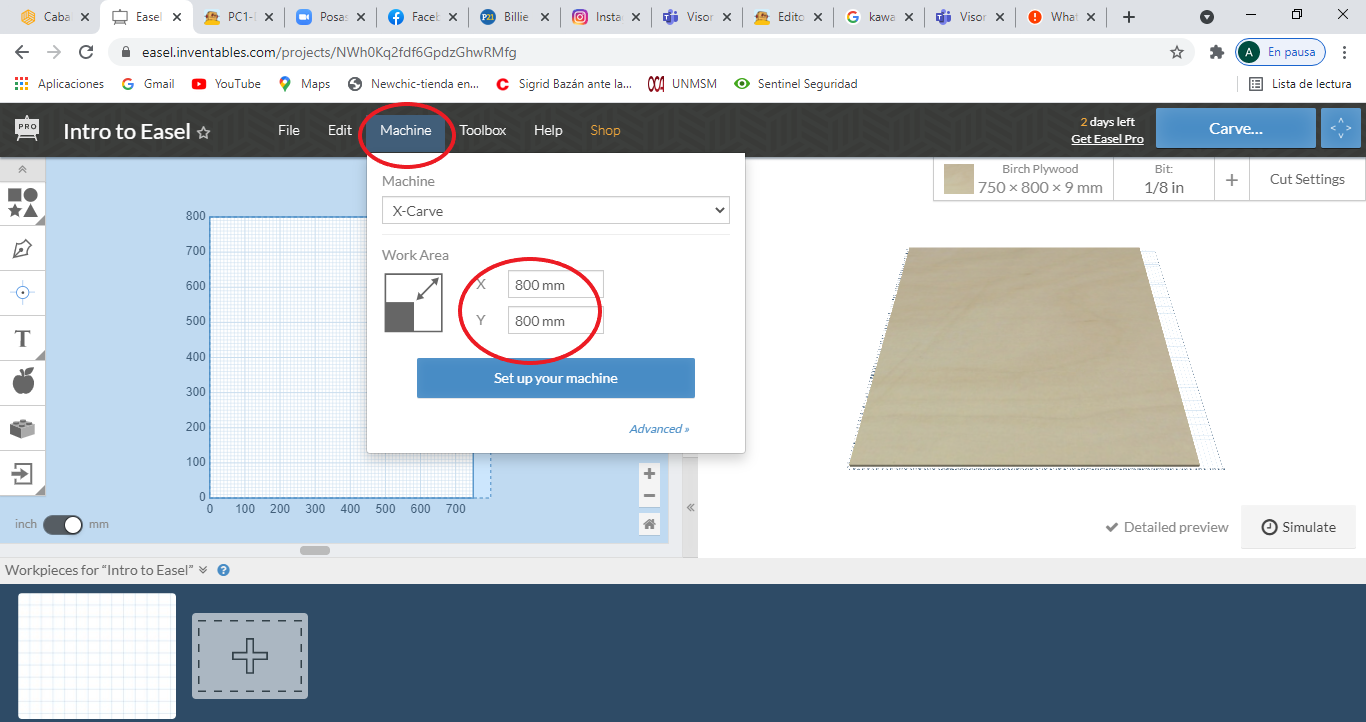Toggle the Detailed preview checkmark
The image size is (1366, 722).
point(1166,527)
